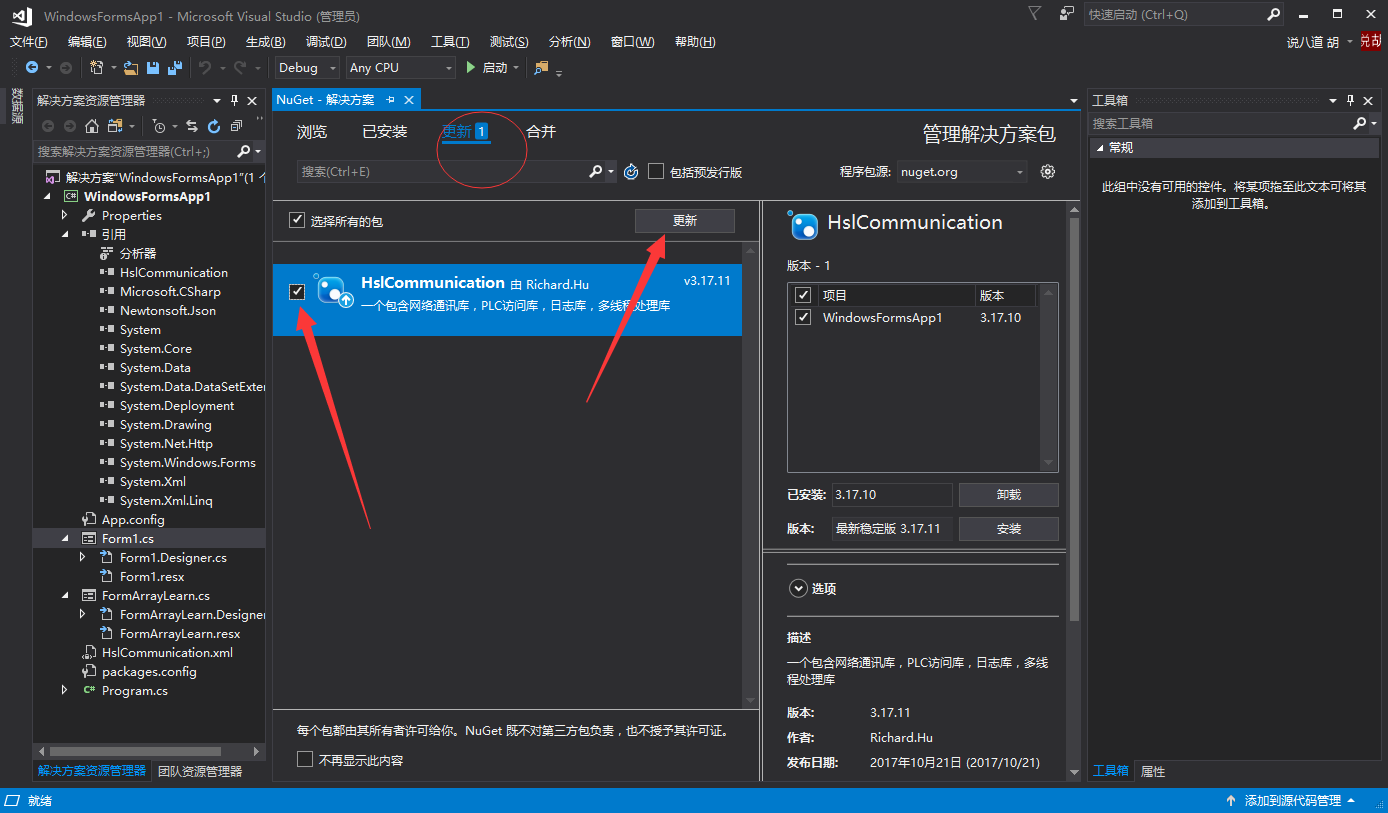This screenshot has height=813, width=1388.
Task: Open the feedback icon near Quick Launch
Action: point(1067,14)
